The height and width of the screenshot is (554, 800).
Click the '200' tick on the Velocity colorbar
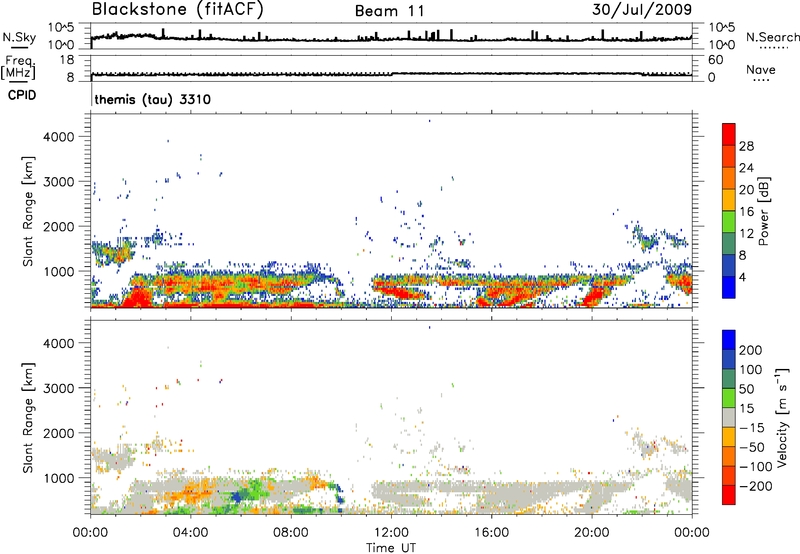coord(751,350)
